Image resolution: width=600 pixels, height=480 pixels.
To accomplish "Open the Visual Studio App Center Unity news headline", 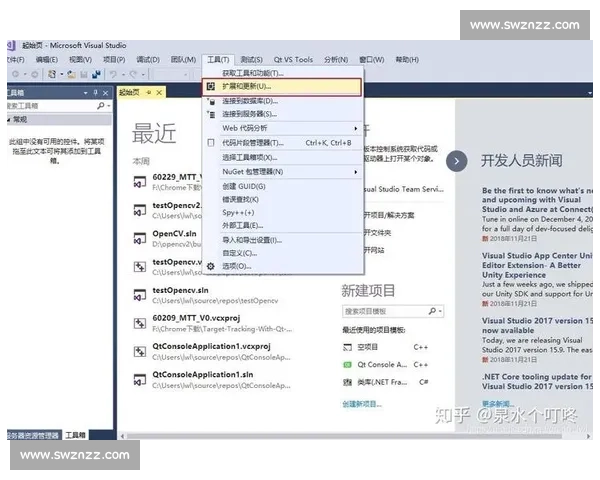I will click(x=537, y=265).
